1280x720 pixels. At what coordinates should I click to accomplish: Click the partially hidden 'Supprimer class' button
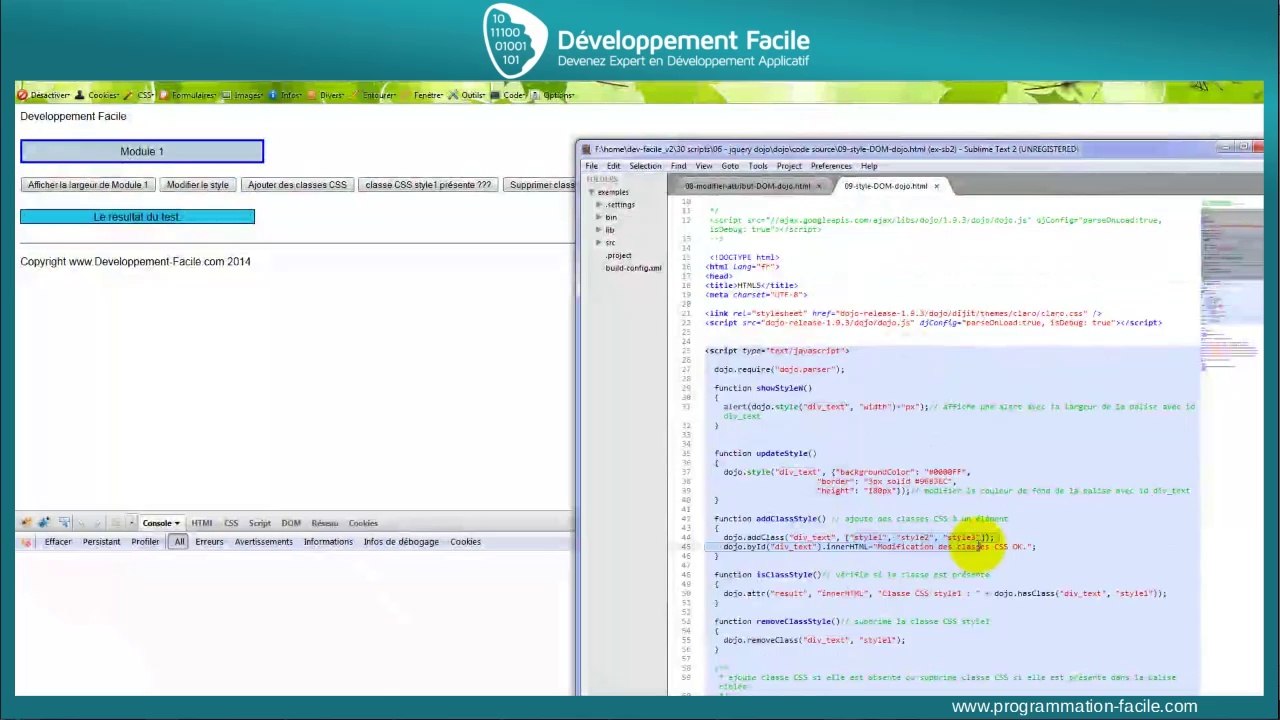pyautogui.click(x=539, y=185)
